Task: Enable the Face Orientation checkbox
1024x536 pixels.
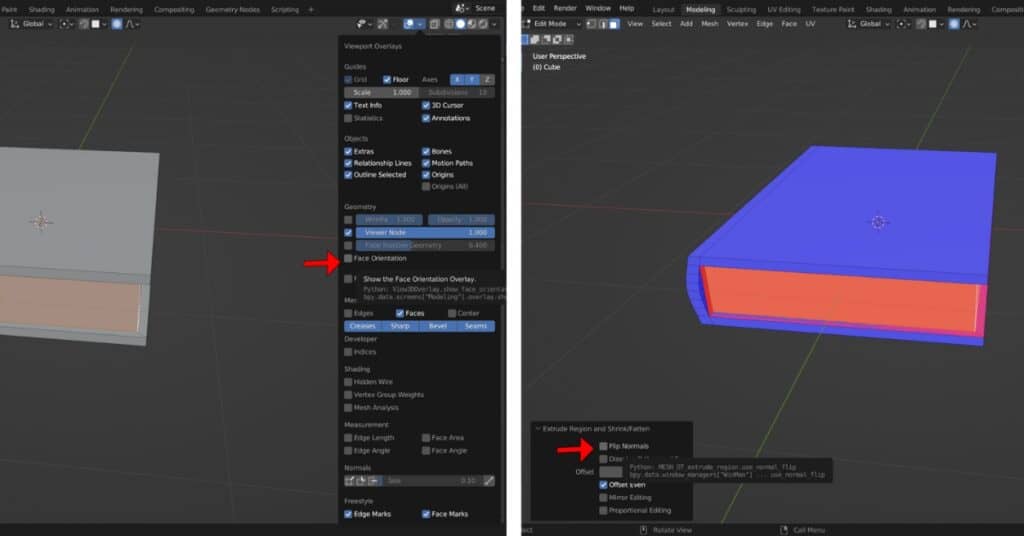Action: (349, 258)
